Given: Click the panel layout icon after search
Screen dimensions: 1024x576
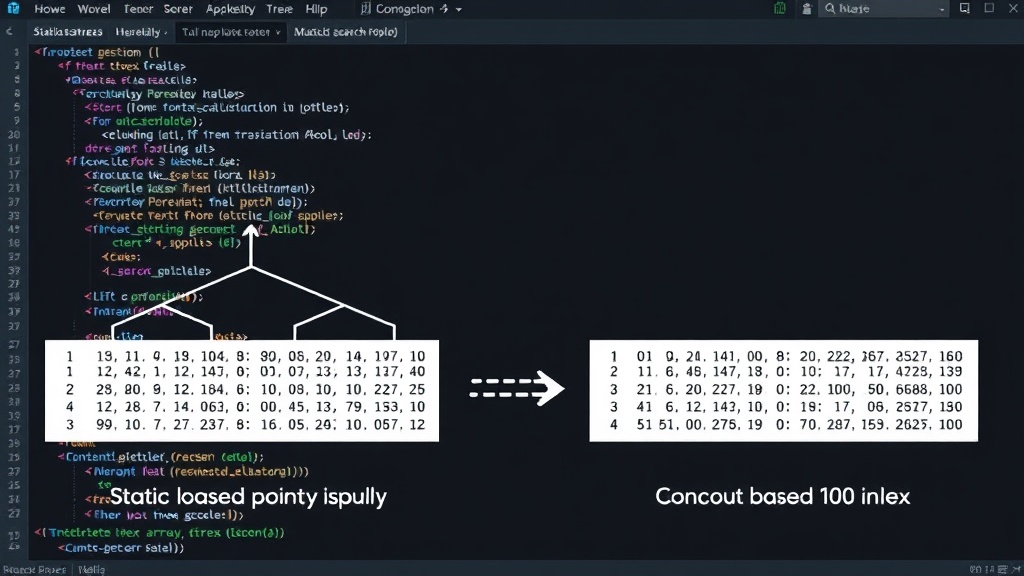Looking at the screenshot, I should [965, 8].
